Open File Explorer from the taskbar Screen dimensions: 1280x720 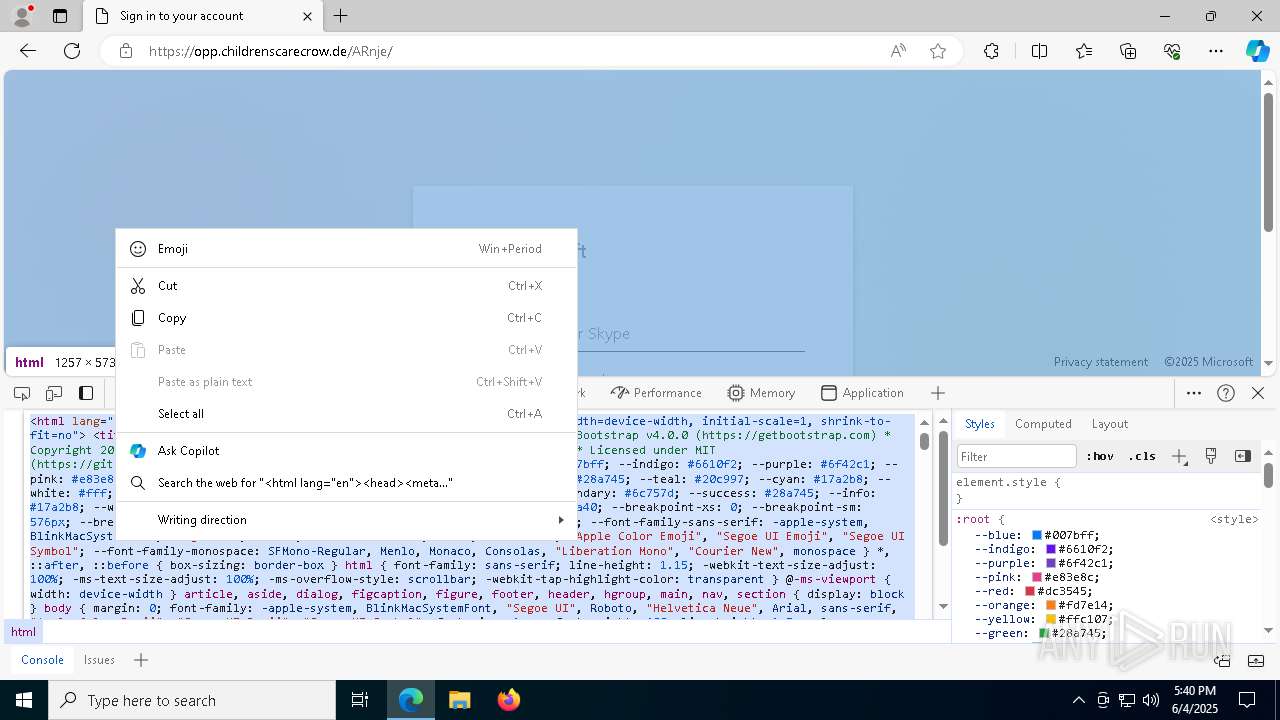point(459,700)
